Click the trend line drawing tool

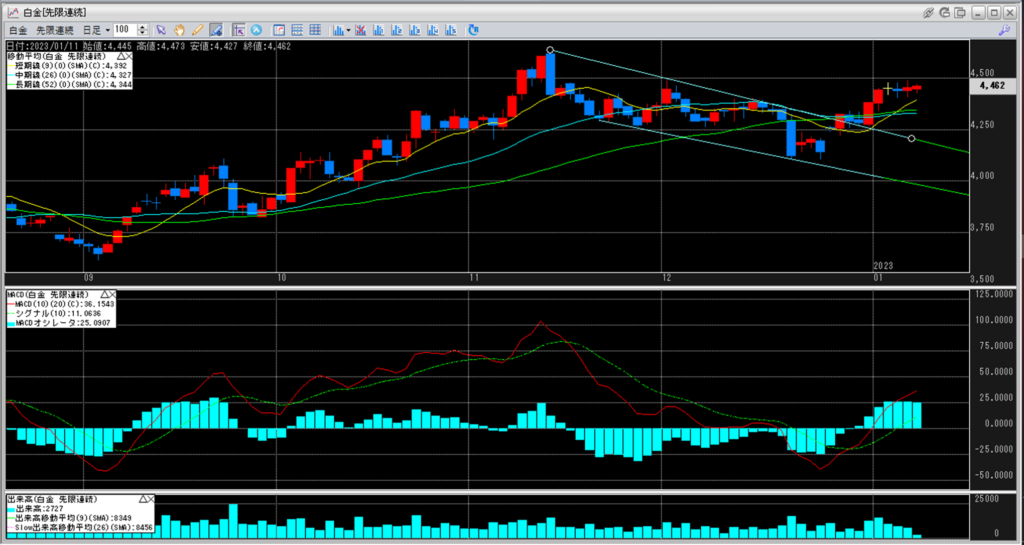click(x=215, y=30)
